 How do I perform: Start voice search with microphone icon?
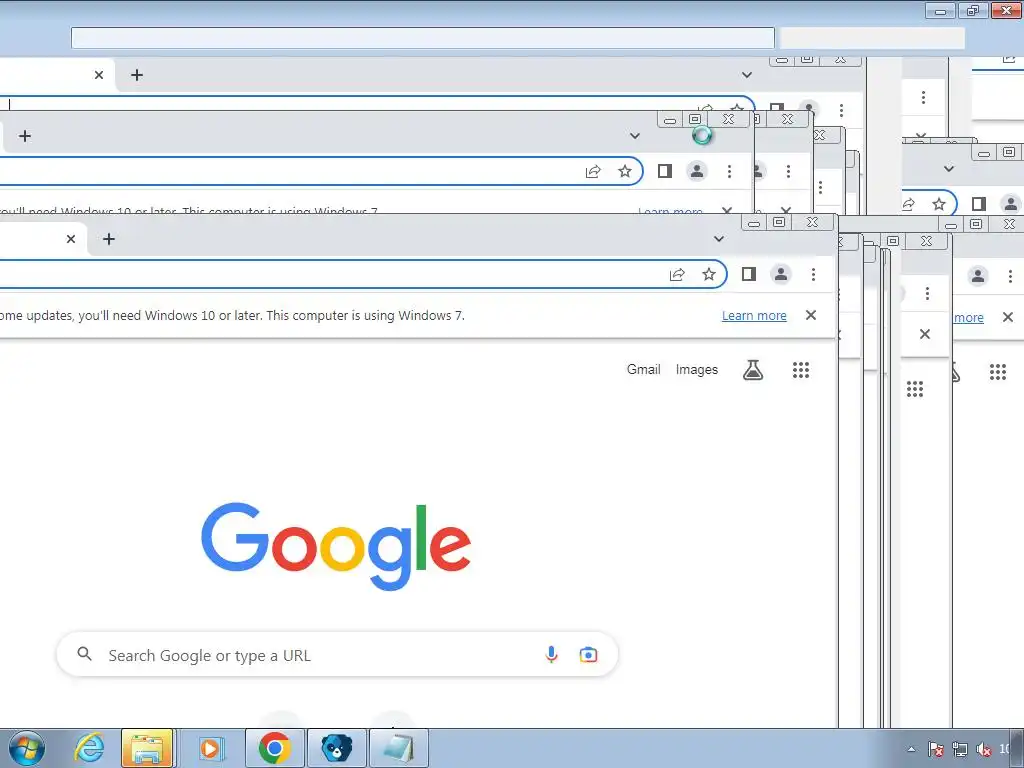pyautogui.click(x=551, y=654)
